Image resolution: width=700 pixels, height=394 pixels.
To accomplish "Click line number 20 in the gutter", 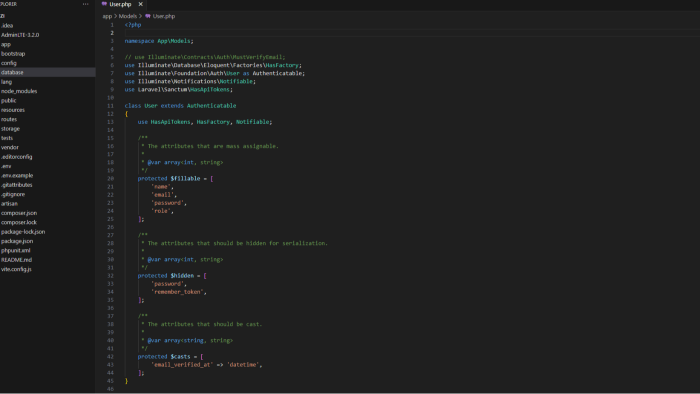I will point(110,178).
